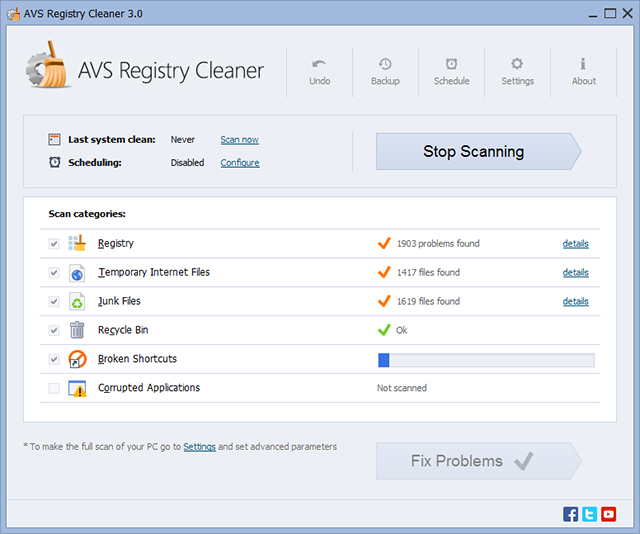Click the Fix Problems button
Viewport: 640px width, 534px height.
click(478, 461)
